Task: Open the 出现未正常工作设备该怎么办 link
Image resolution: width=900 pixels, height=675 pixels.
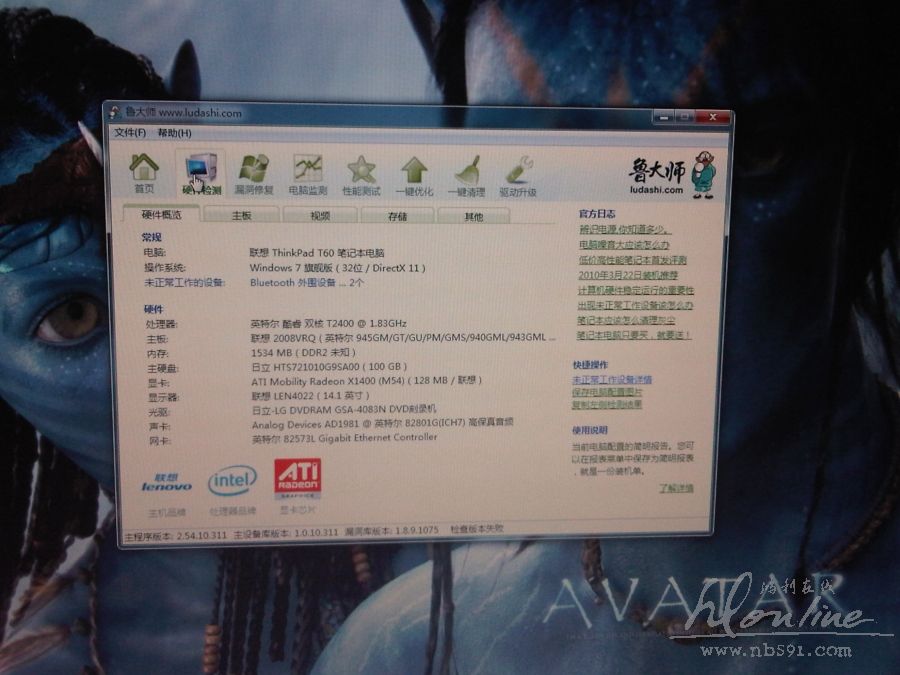Action: [635, 305]
